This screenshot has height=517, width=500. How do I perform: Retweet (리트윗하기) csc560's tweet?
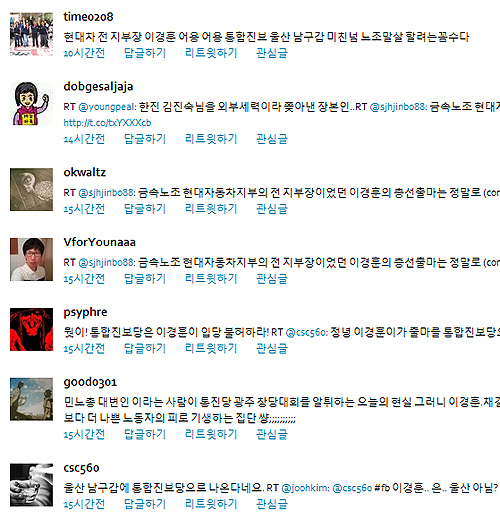[211, 504]
